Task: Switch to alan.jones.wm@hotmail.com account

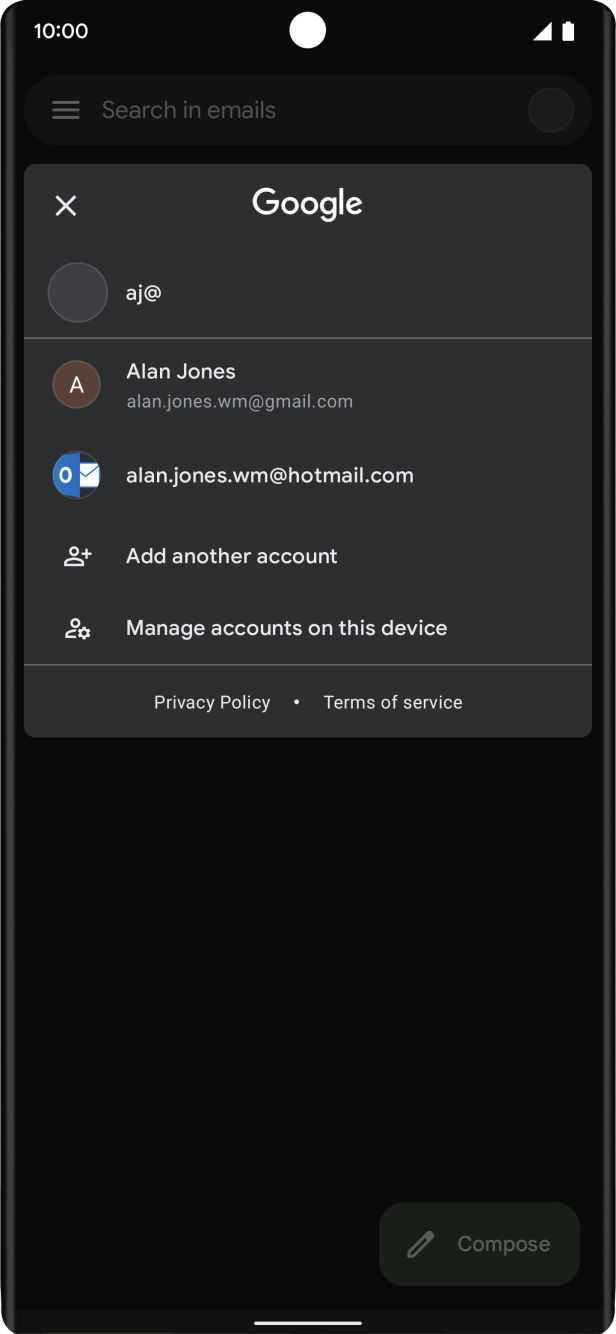Action: [x=308, y=476]
